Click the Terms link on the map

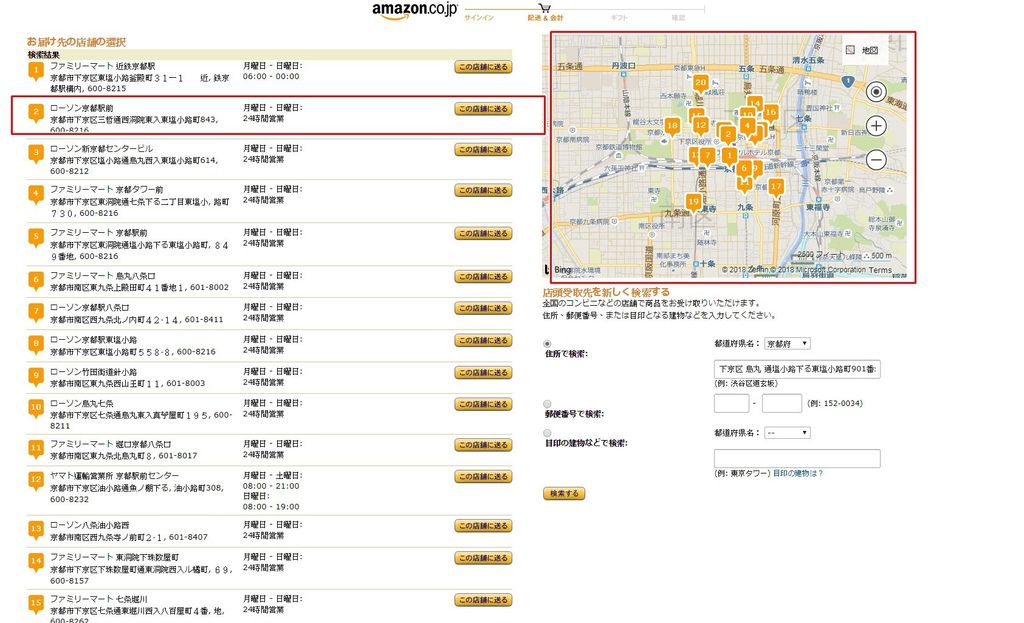pyautogui.click(x=880, y=270)
